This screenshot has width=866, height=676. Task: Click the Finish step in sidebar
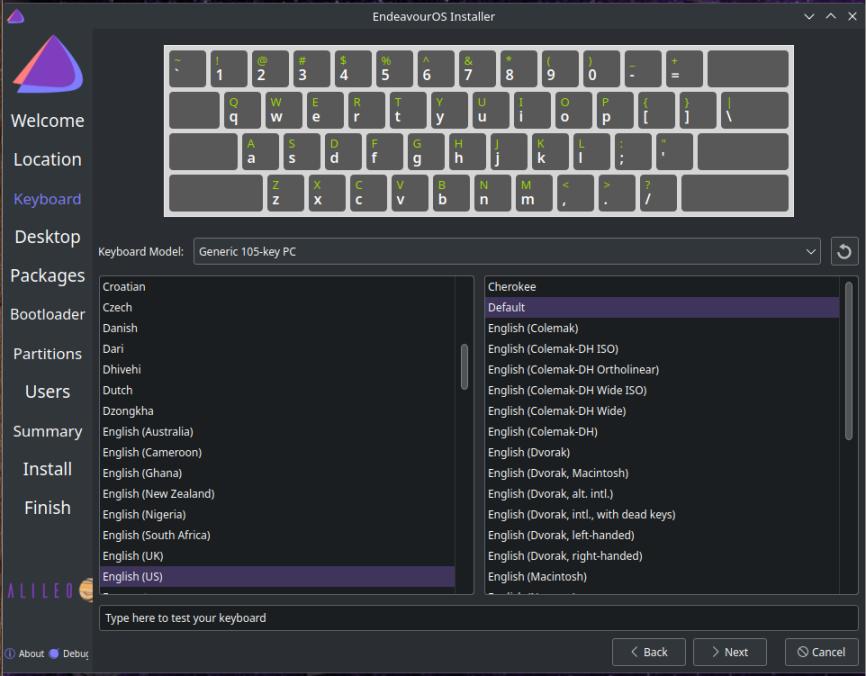tap(47, 508)
